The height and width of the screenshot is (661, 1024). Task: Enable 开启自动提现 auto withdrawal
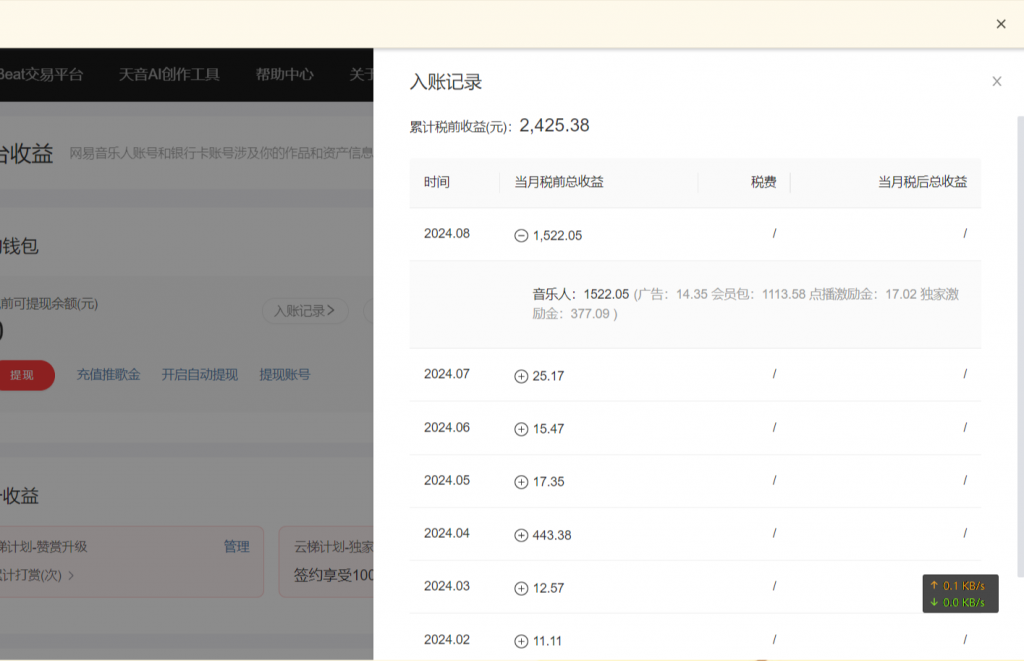pyautogui.click(x=199, y=374)
